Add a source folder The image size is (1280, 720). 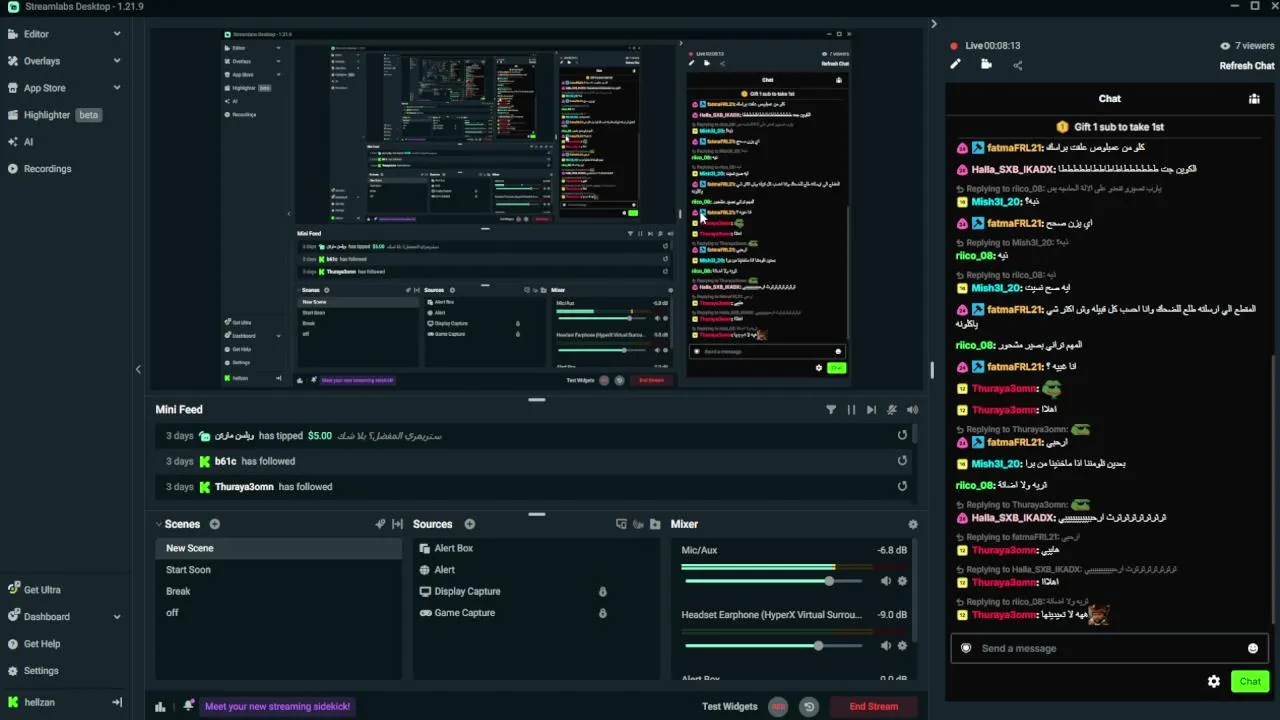click(655, 524)
